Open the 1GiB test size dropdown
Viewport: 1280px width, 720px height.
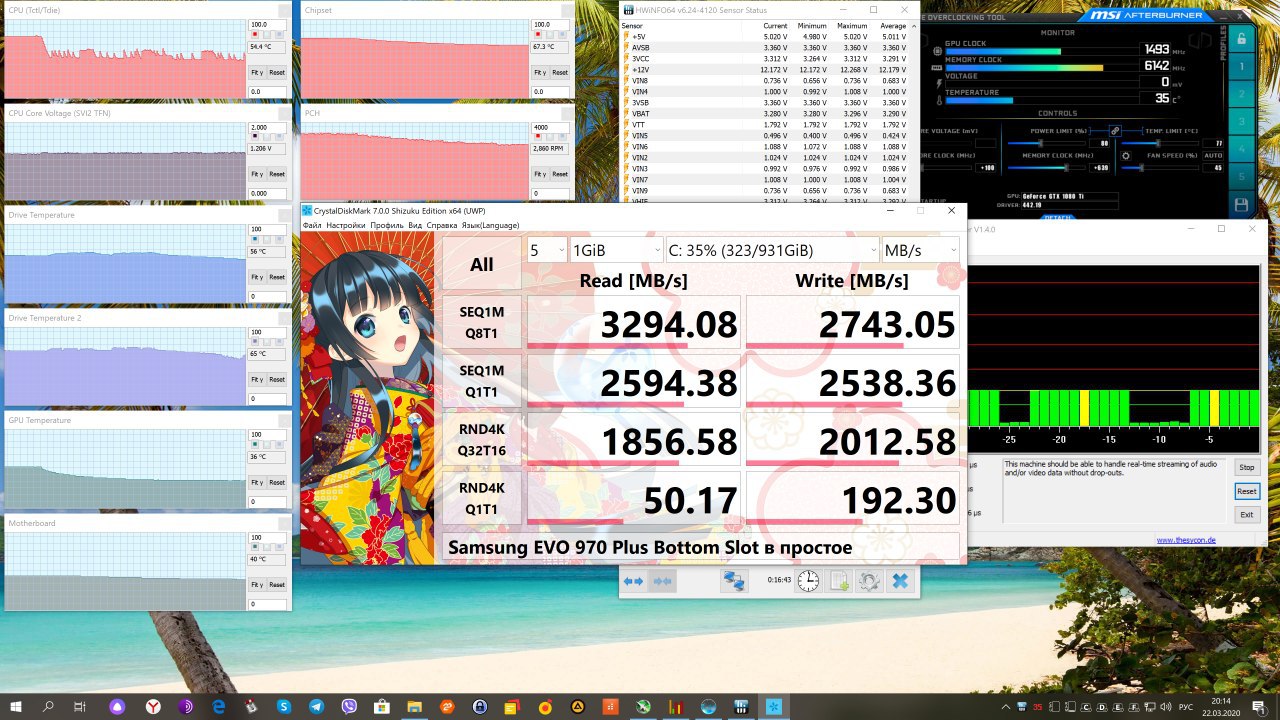pos(616,250)
